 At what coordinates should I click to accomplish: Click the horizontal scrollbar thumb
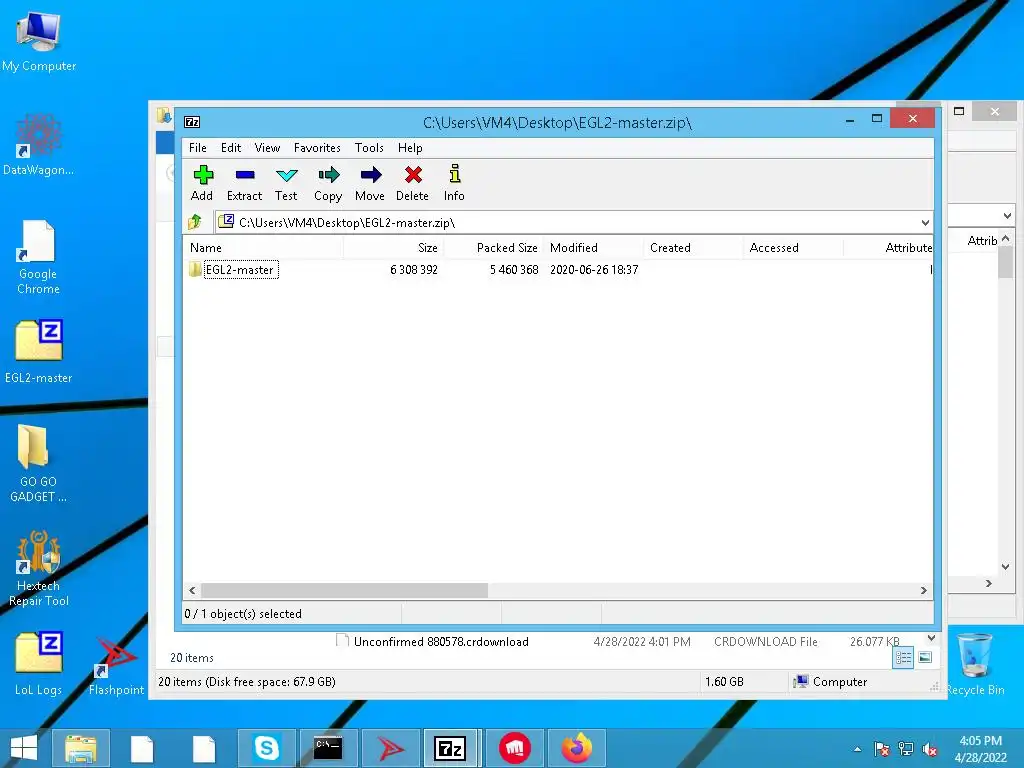click(x=344, y=590)
